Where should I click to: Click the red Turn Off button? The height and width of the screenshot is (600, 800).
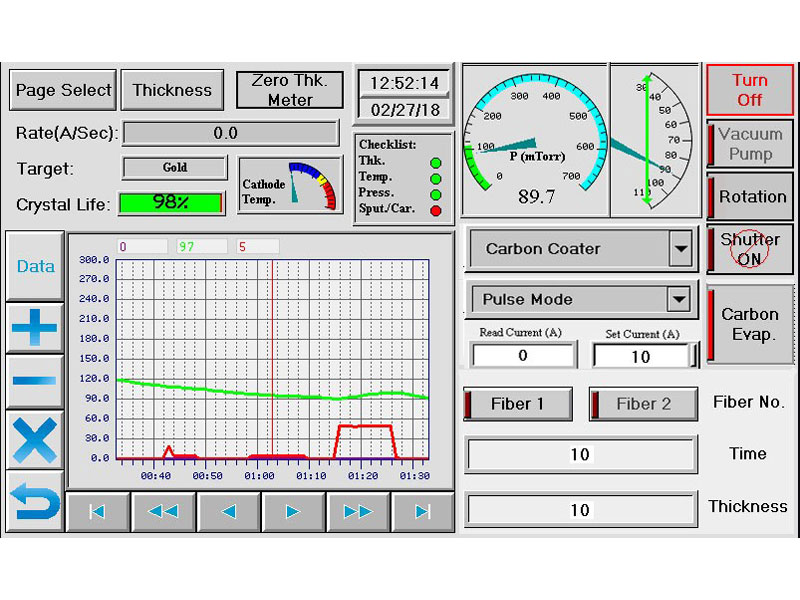pyautogui.click(x=749, y=90)
